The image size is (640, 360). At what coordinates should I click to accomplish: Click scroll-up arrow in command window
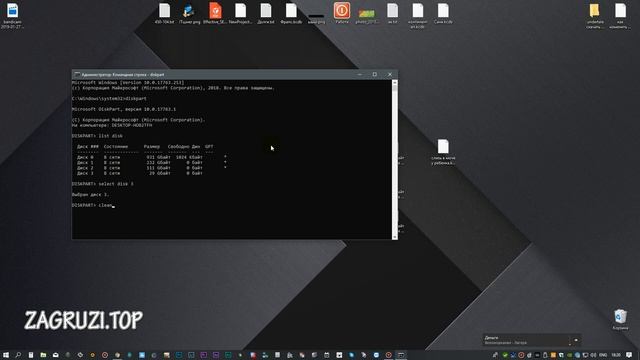(395, 82)
